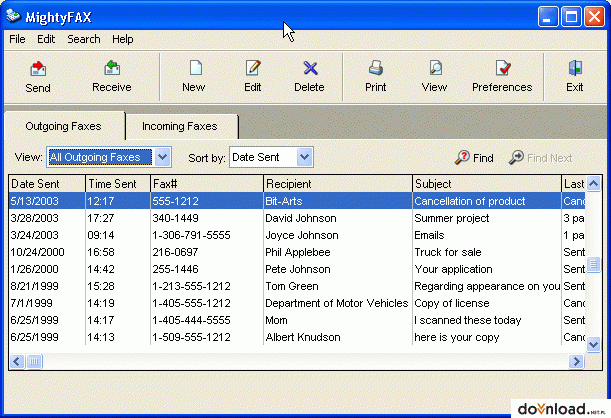The width and height of the screenshot is (611, 418).
Task: Create a new fax with New icon
Action: point(195,68)
